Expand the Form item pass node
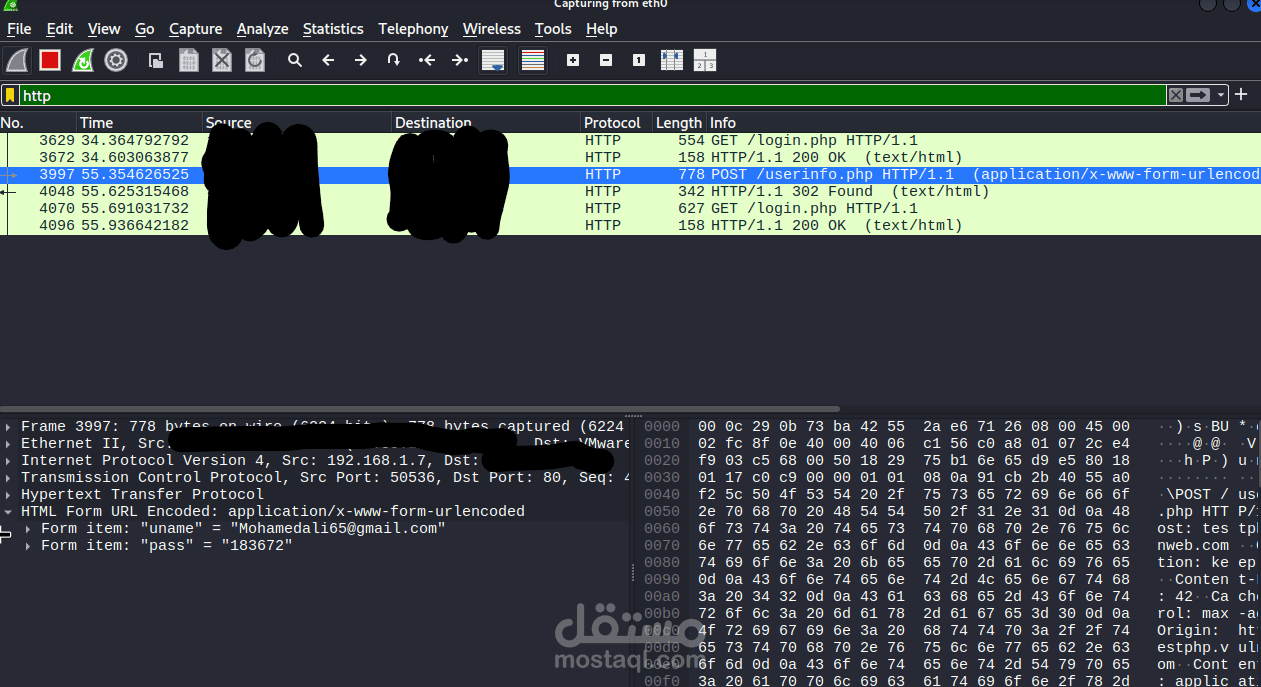Viewport: 1261px width, 687px height. click(x=29, y=546)
